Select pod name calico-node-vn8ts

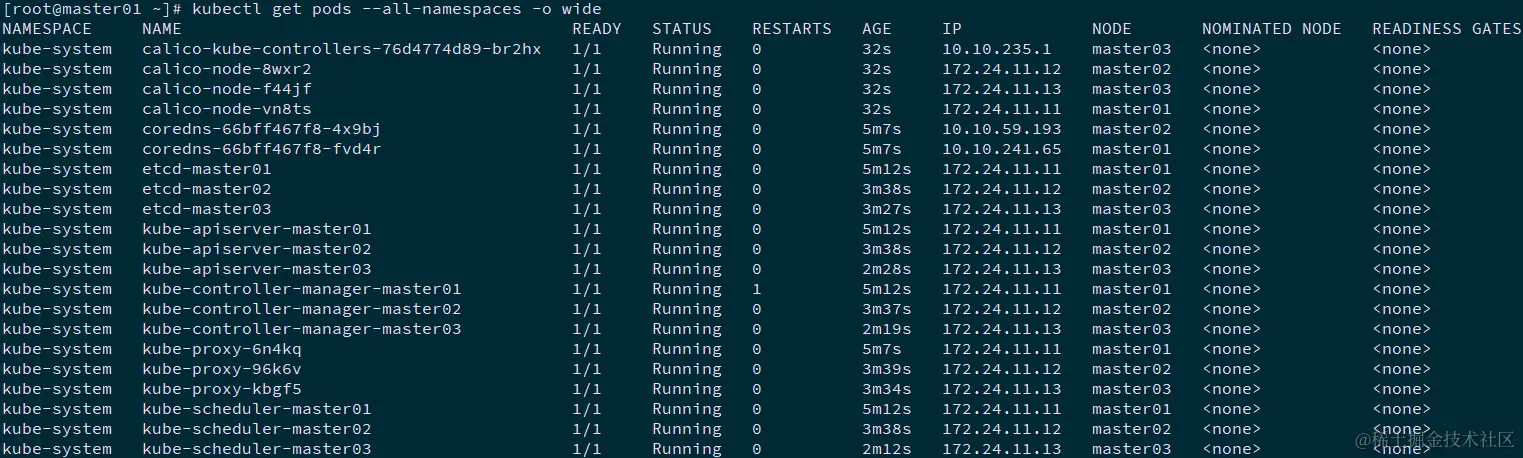(x=227, y=109)
